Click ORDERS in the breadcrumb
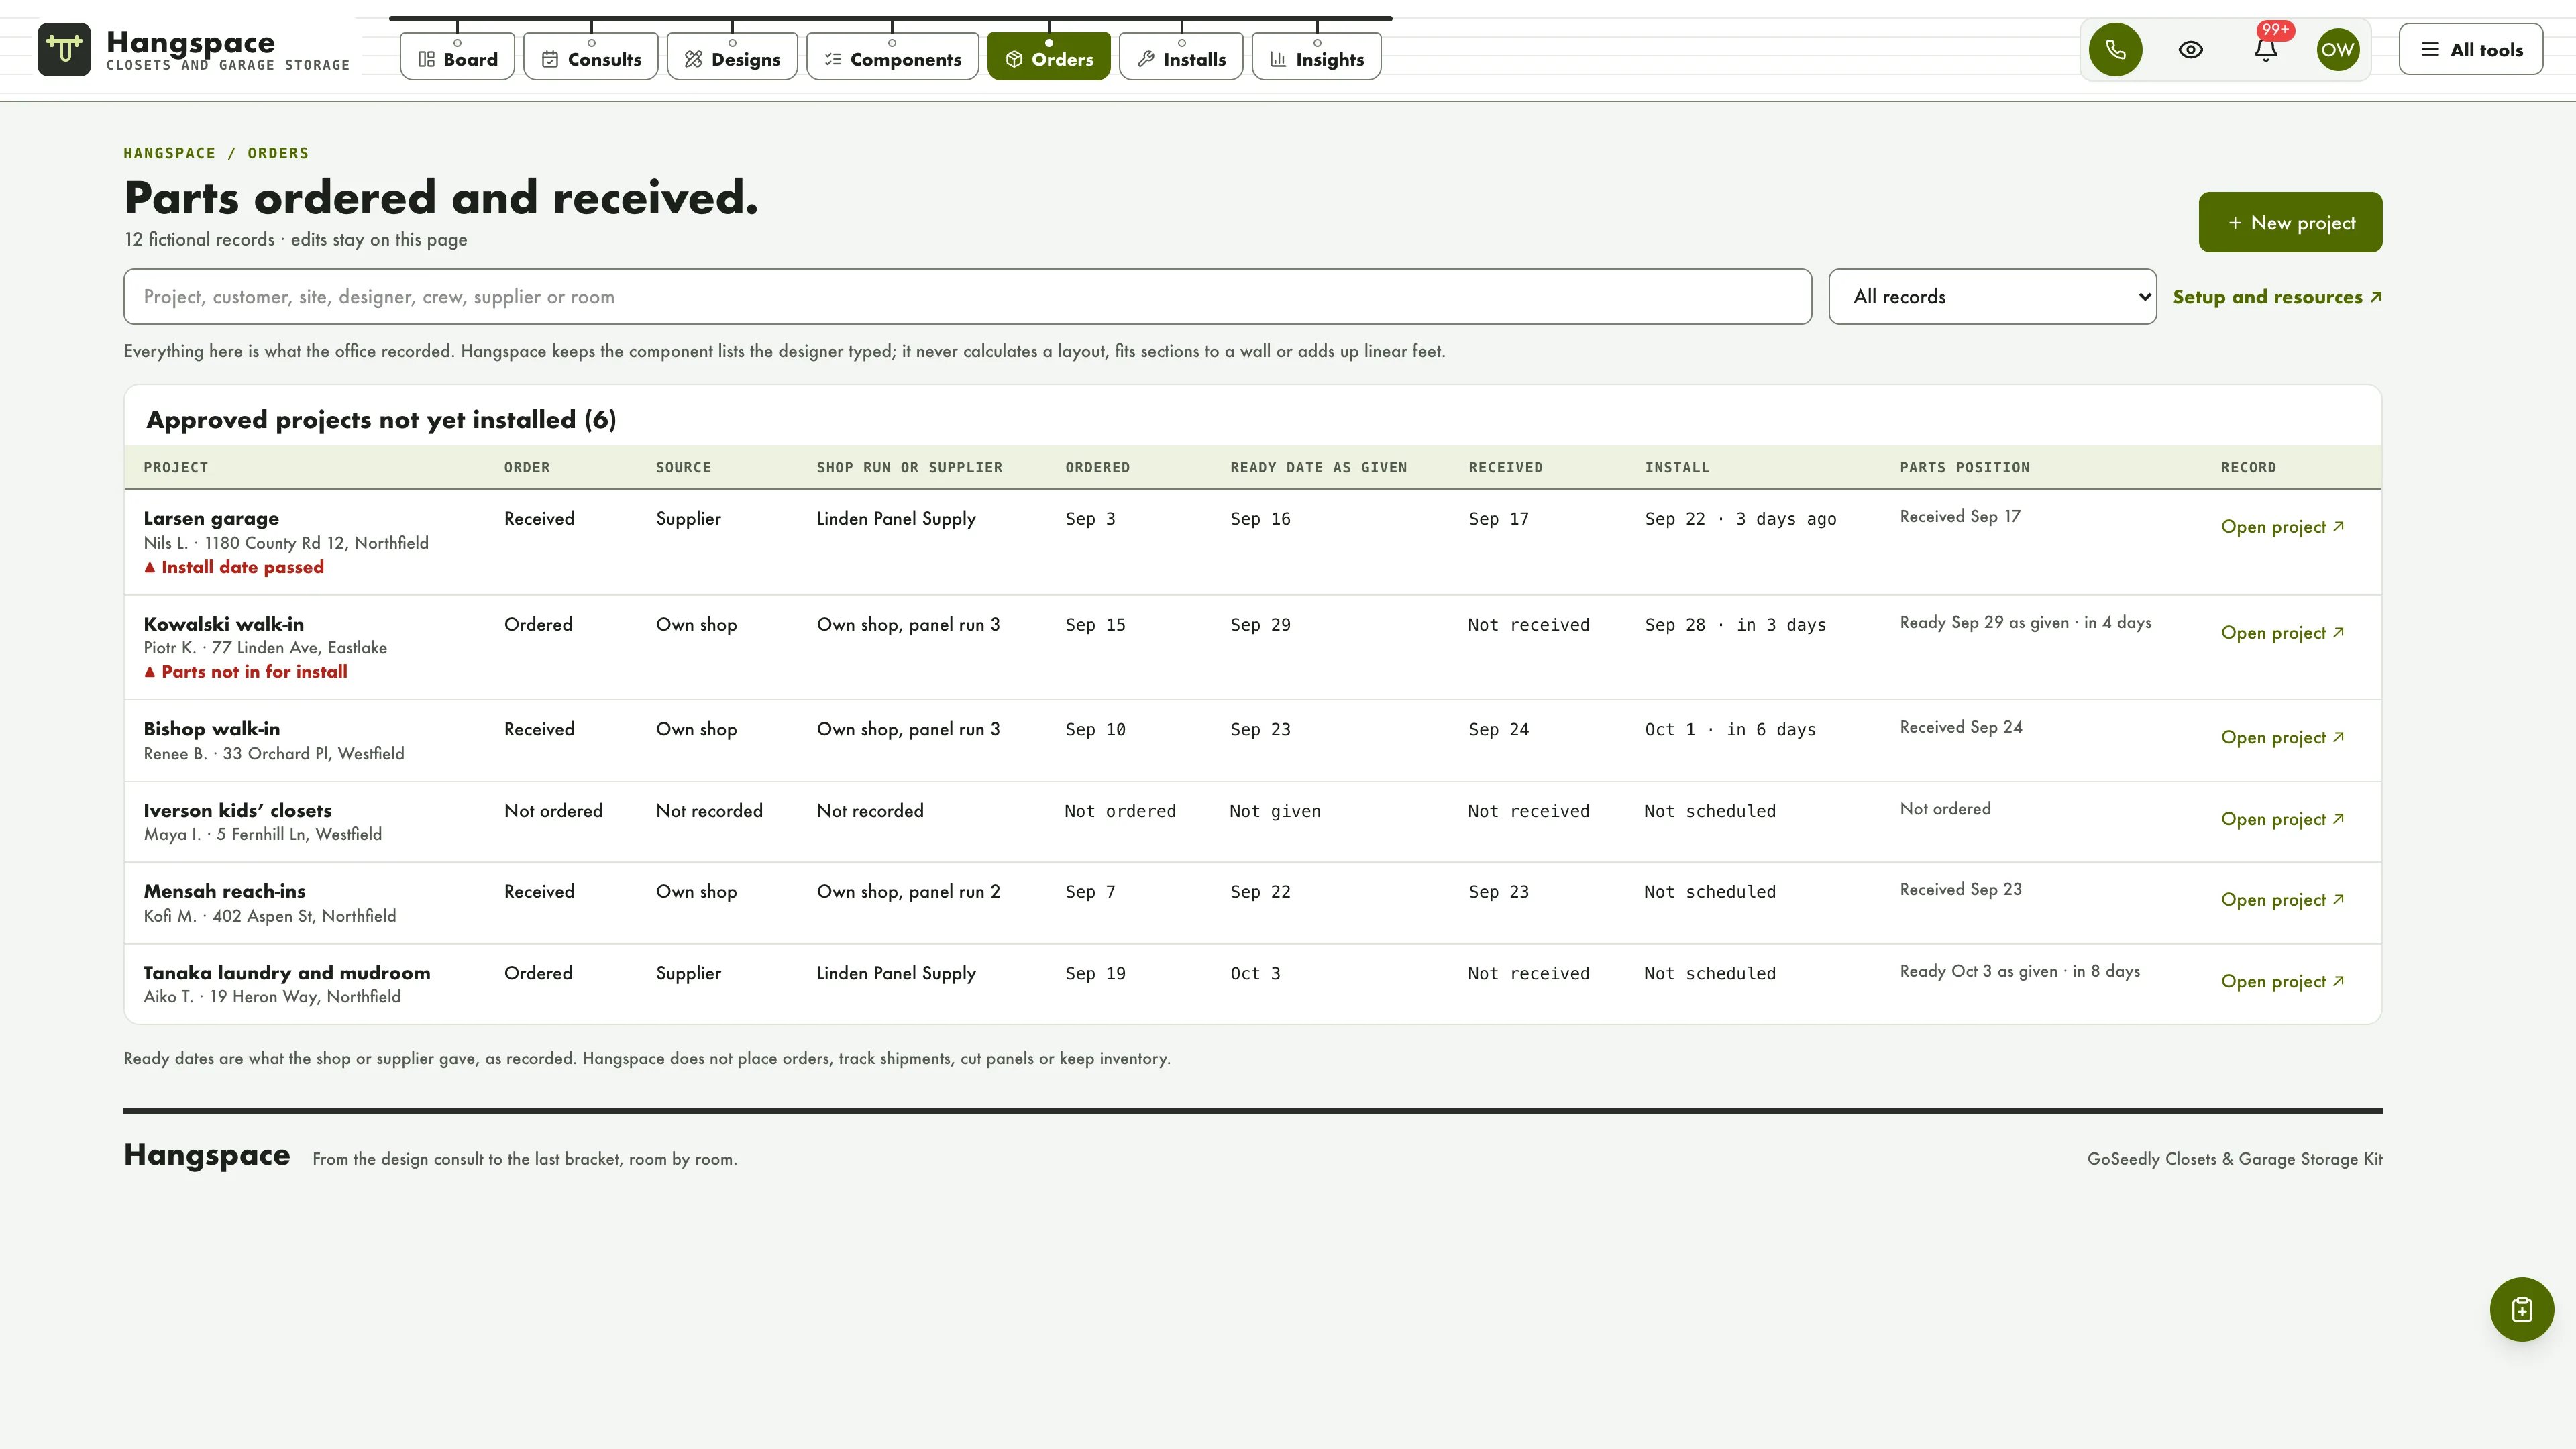2576x1449 pixels. pos(278,153)
